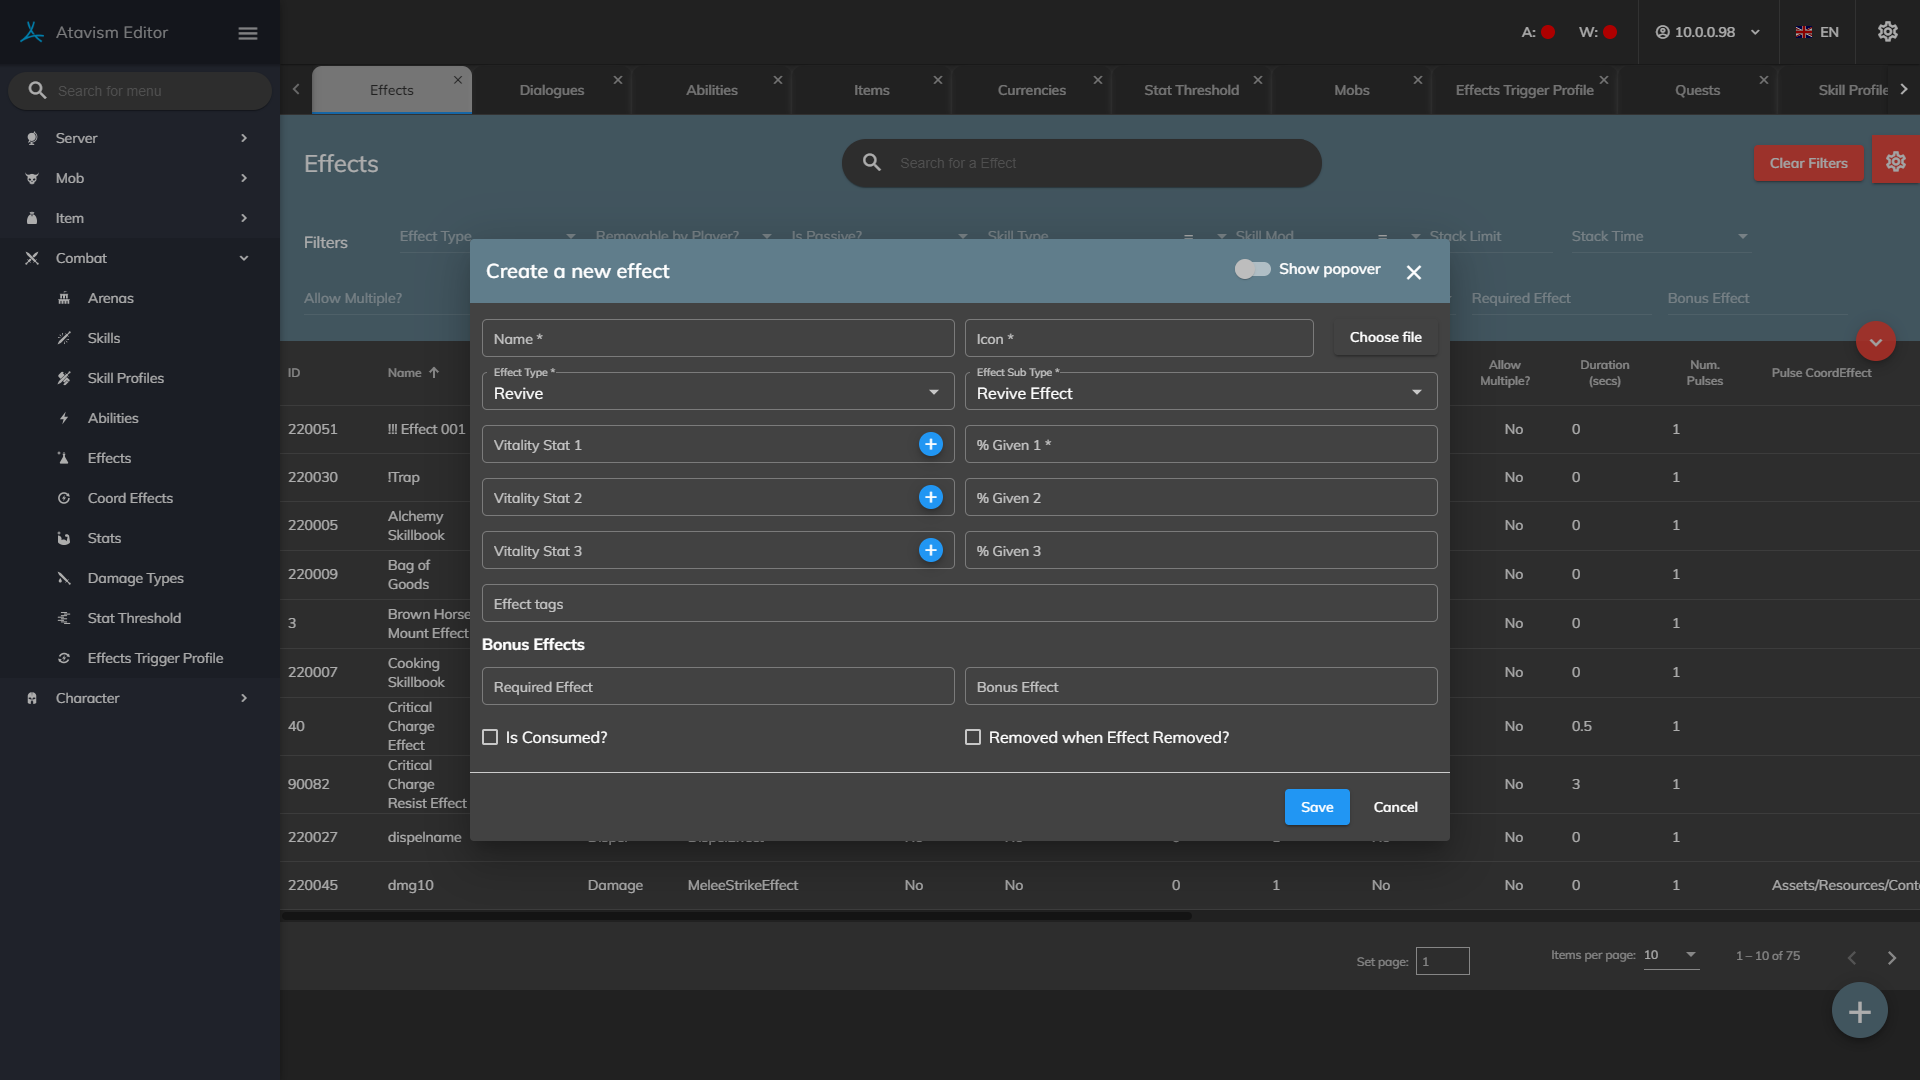Click the Choose file button
Screen dimensions: 1920x1080
[1385, 337]
